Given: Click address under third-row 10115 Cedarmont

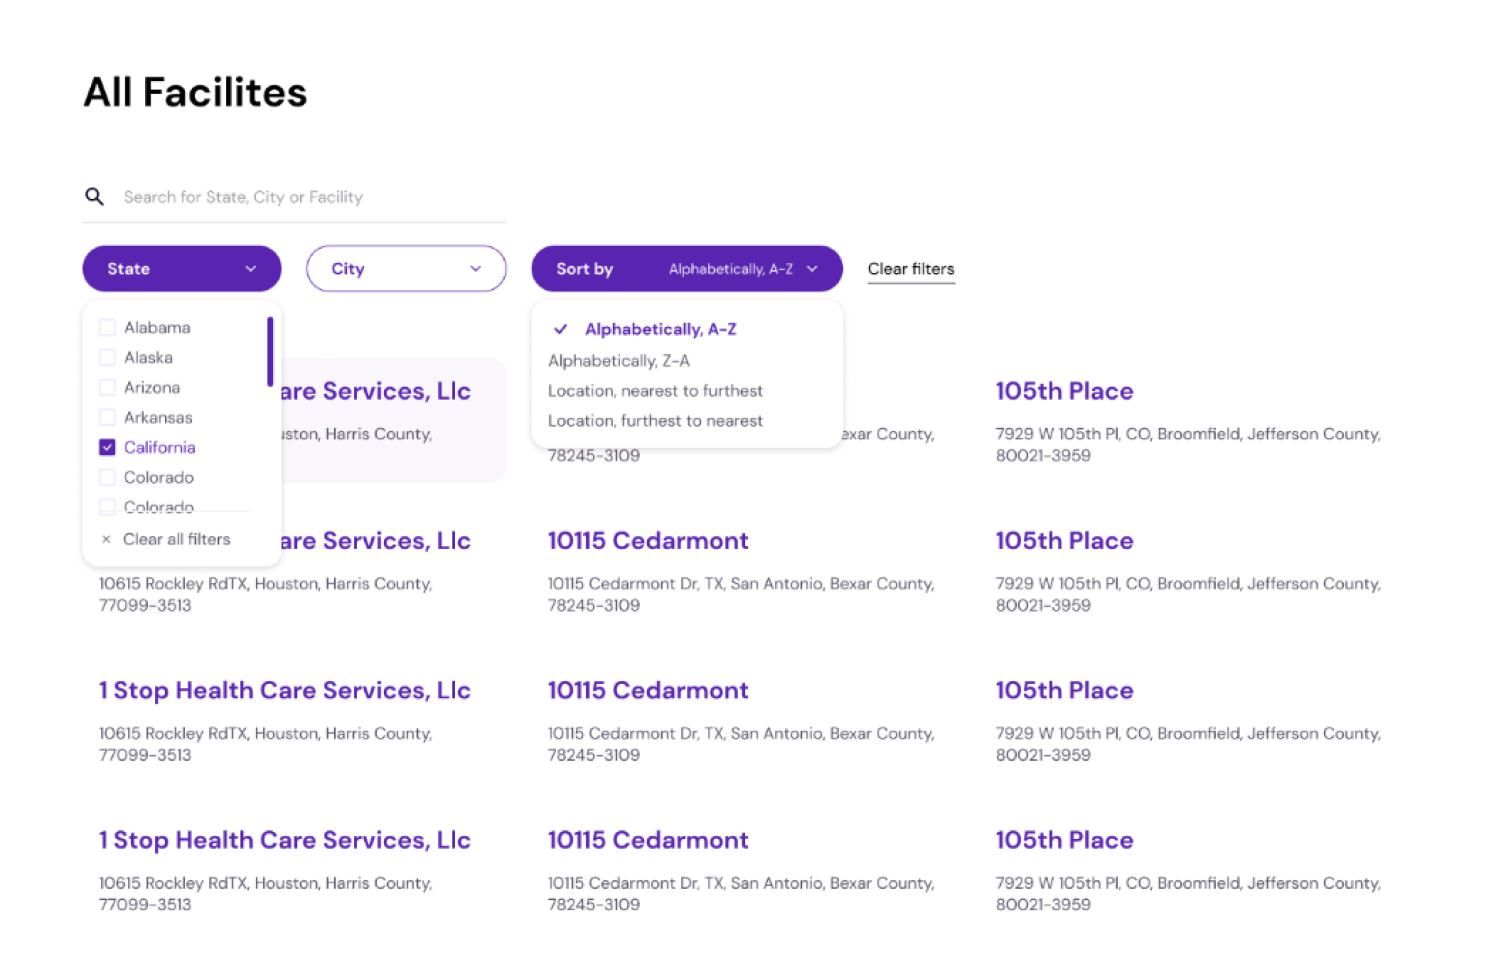Looking at the screenshot, I should [741, 744].
